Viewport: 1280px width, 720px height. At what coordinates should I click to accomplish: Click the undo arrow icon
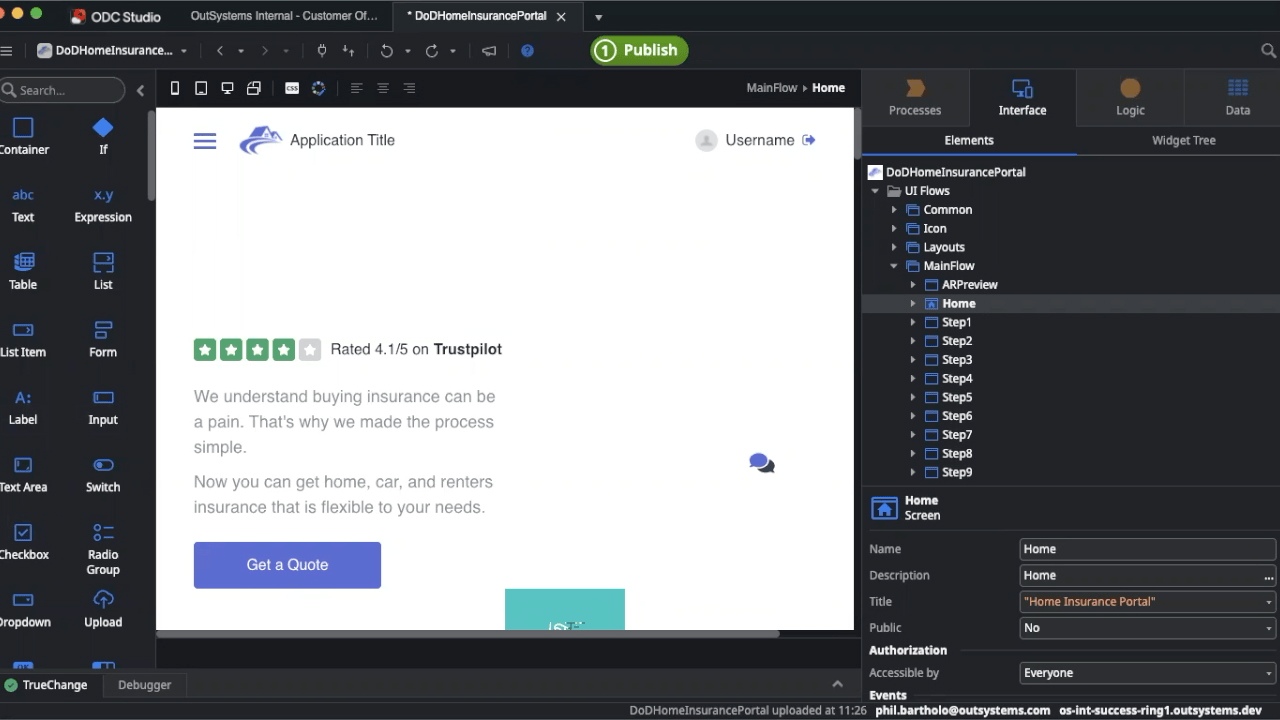[386, 50]
